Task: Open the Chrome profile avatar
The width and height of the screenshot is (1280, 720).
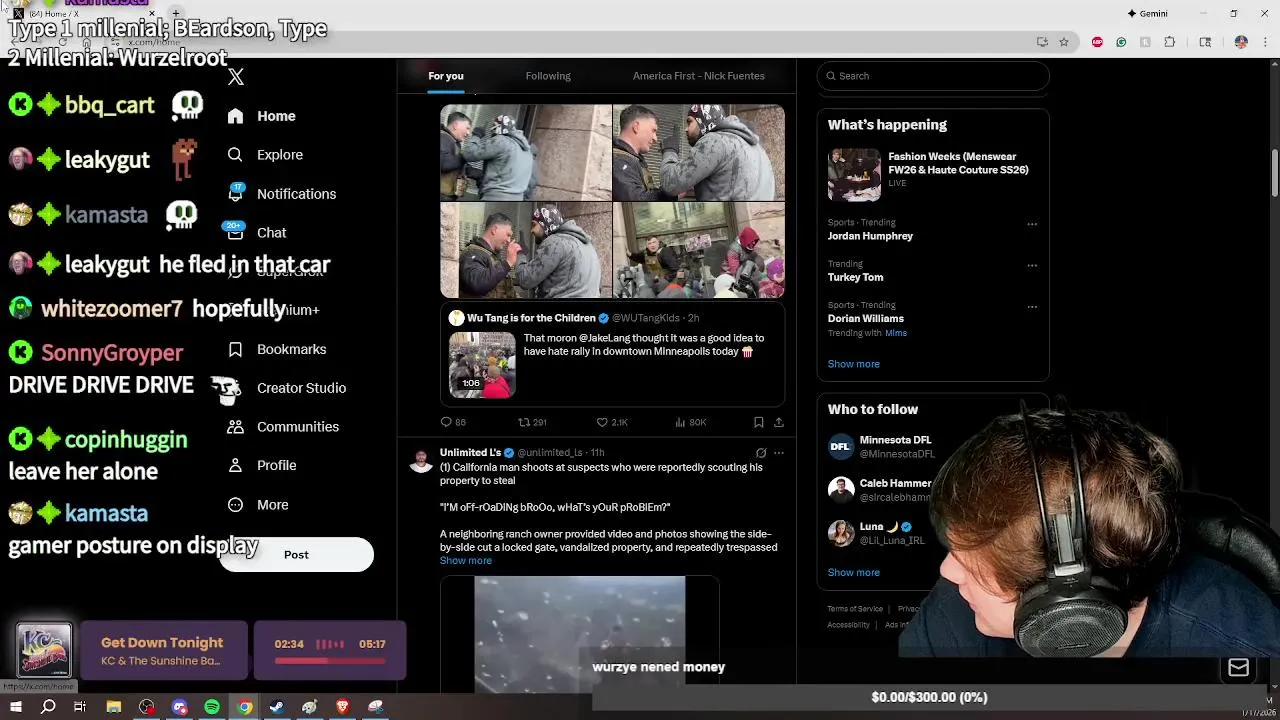Action: pyautogui.click(x=1241, y=42)
